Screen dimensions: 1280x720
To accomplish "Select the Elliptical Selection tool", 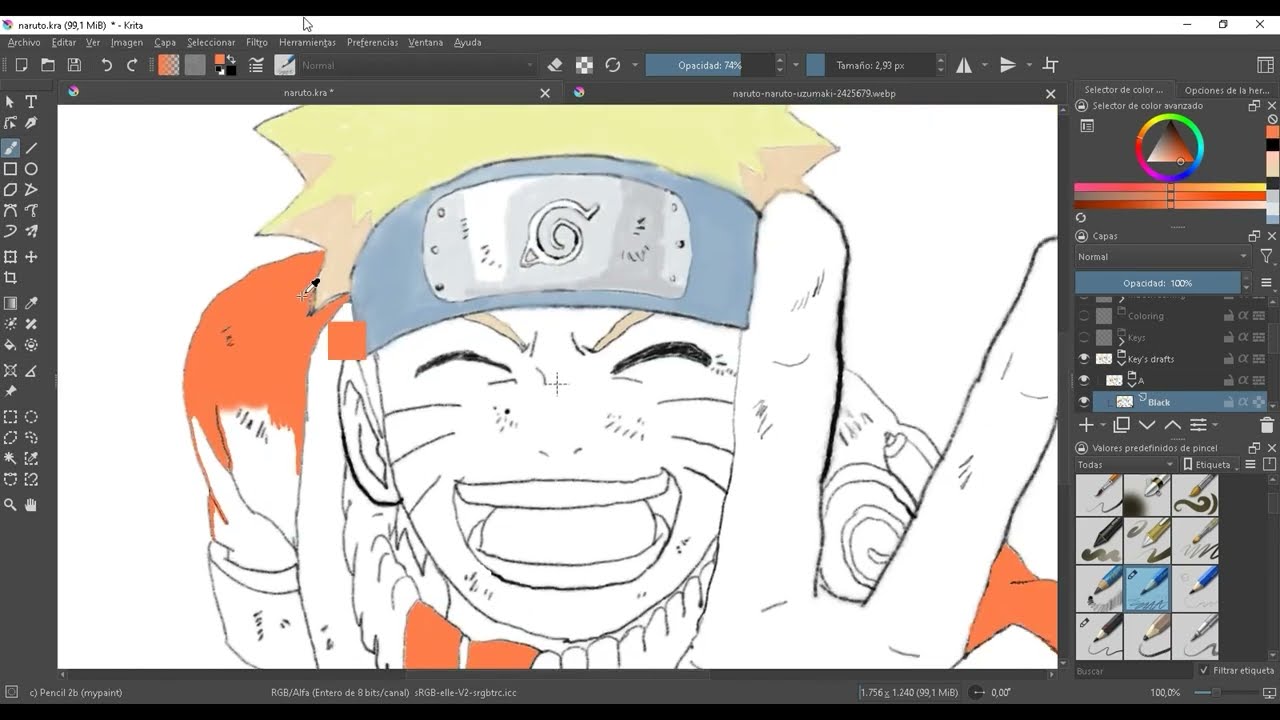I will [x=31, y=417].
